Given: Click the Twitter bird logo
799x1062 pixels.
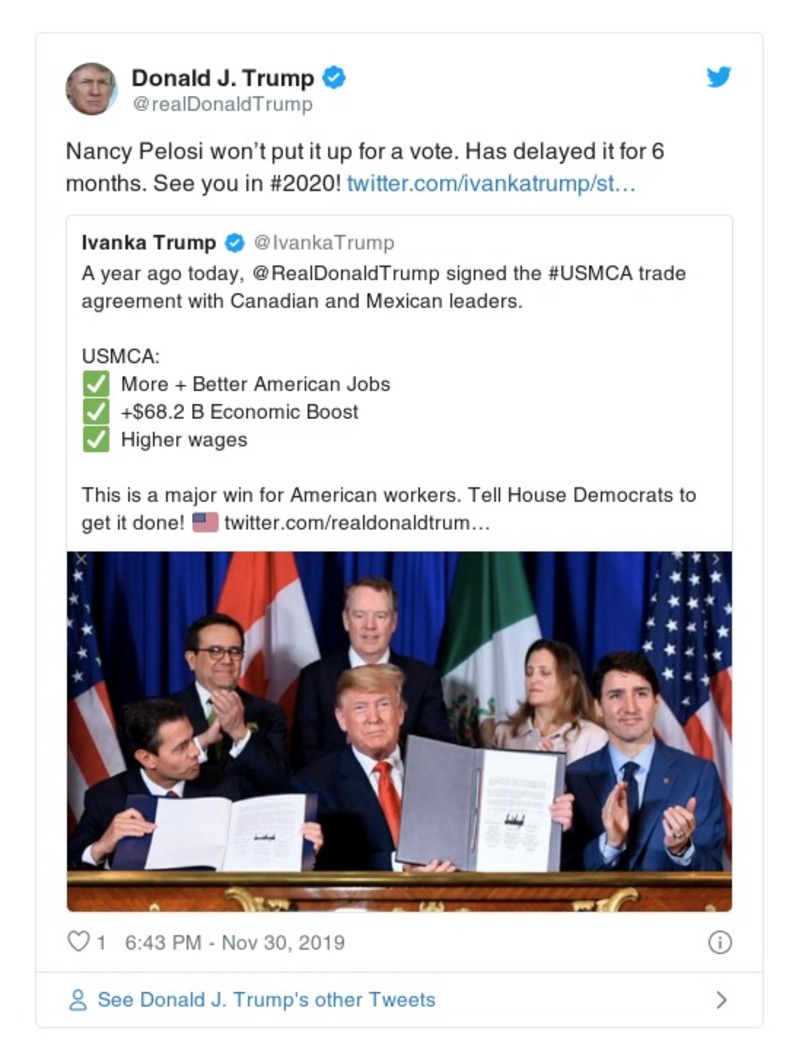Looking at the screenshot, I should [719, 77].
